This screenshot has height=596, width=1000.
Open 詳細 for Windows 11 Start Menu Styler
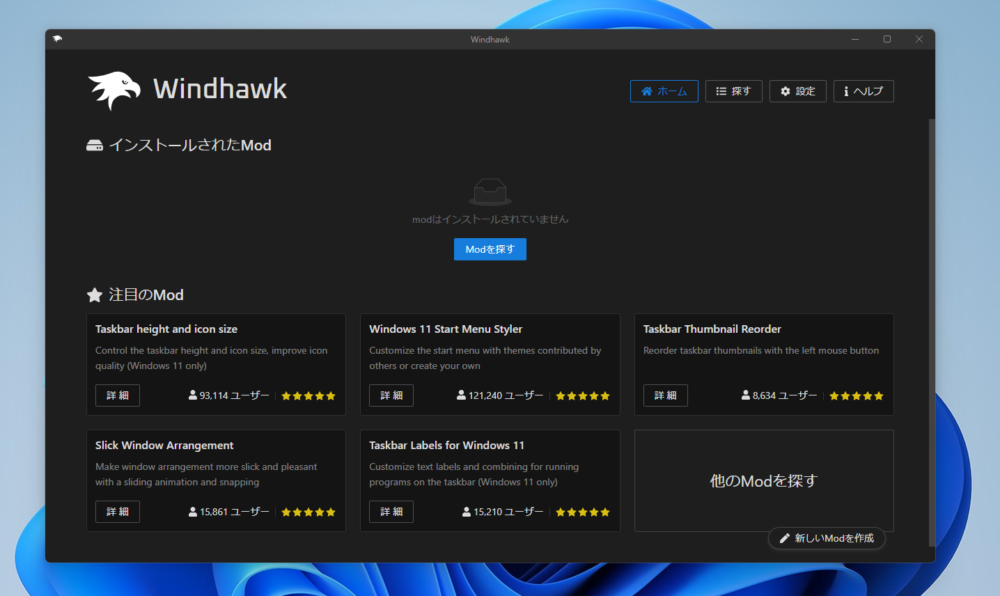click(390, 395)
